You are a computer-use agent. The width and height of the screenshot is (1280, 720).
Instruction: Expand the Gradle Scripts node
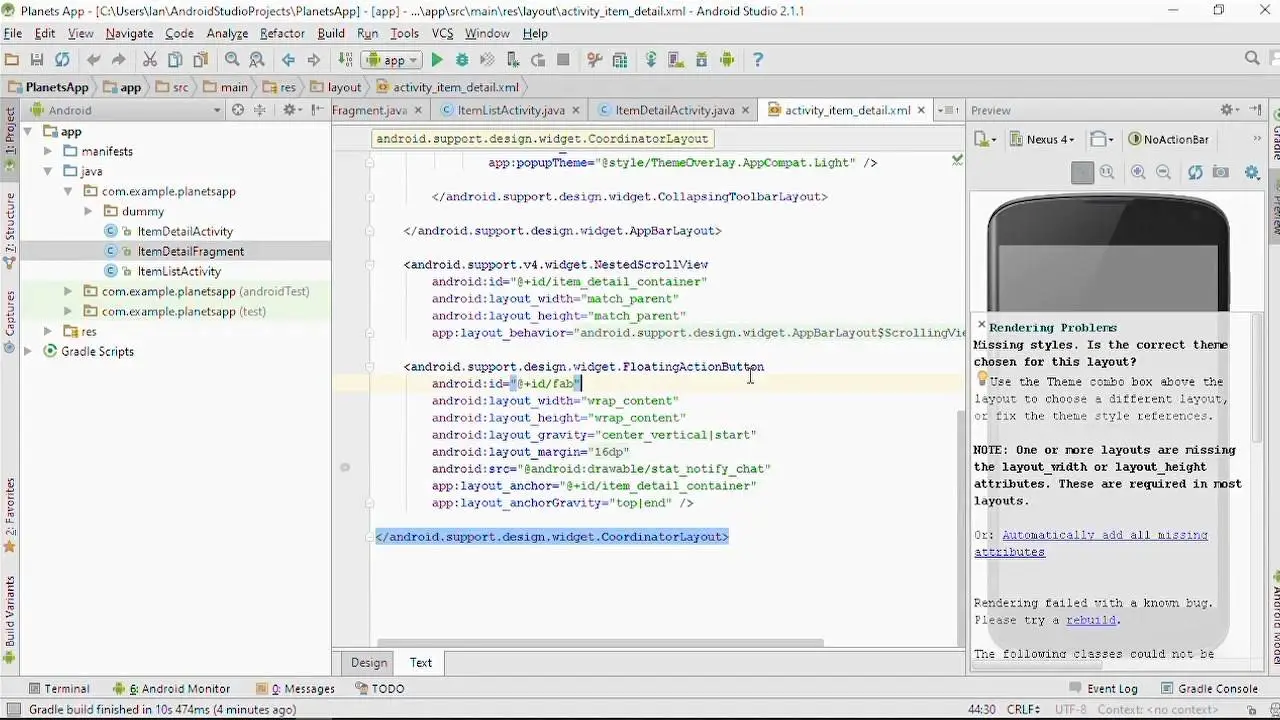tap(28, 351)
